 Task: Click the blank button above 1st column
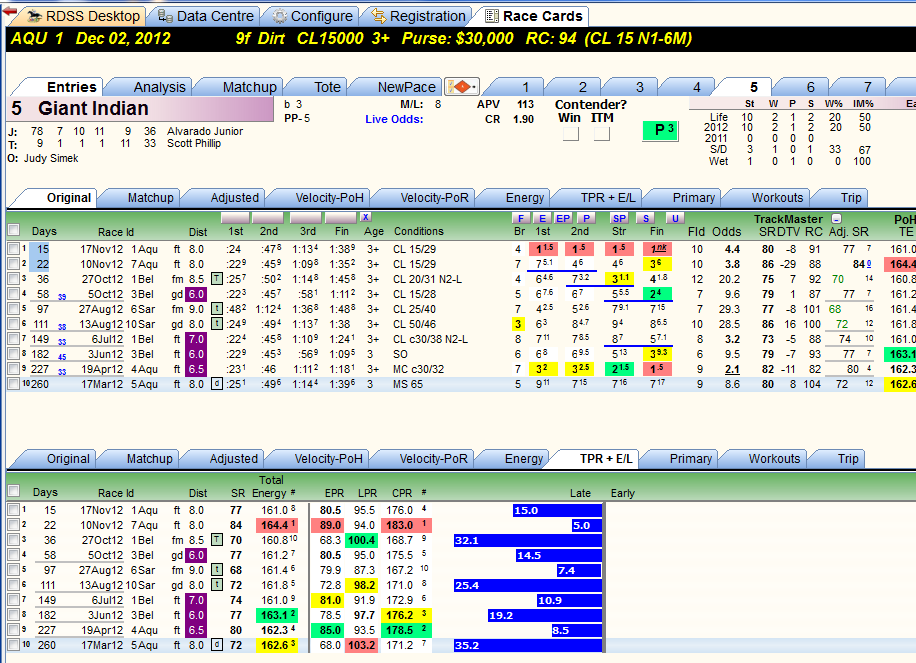pyautogui.click(x=235, y=218)
